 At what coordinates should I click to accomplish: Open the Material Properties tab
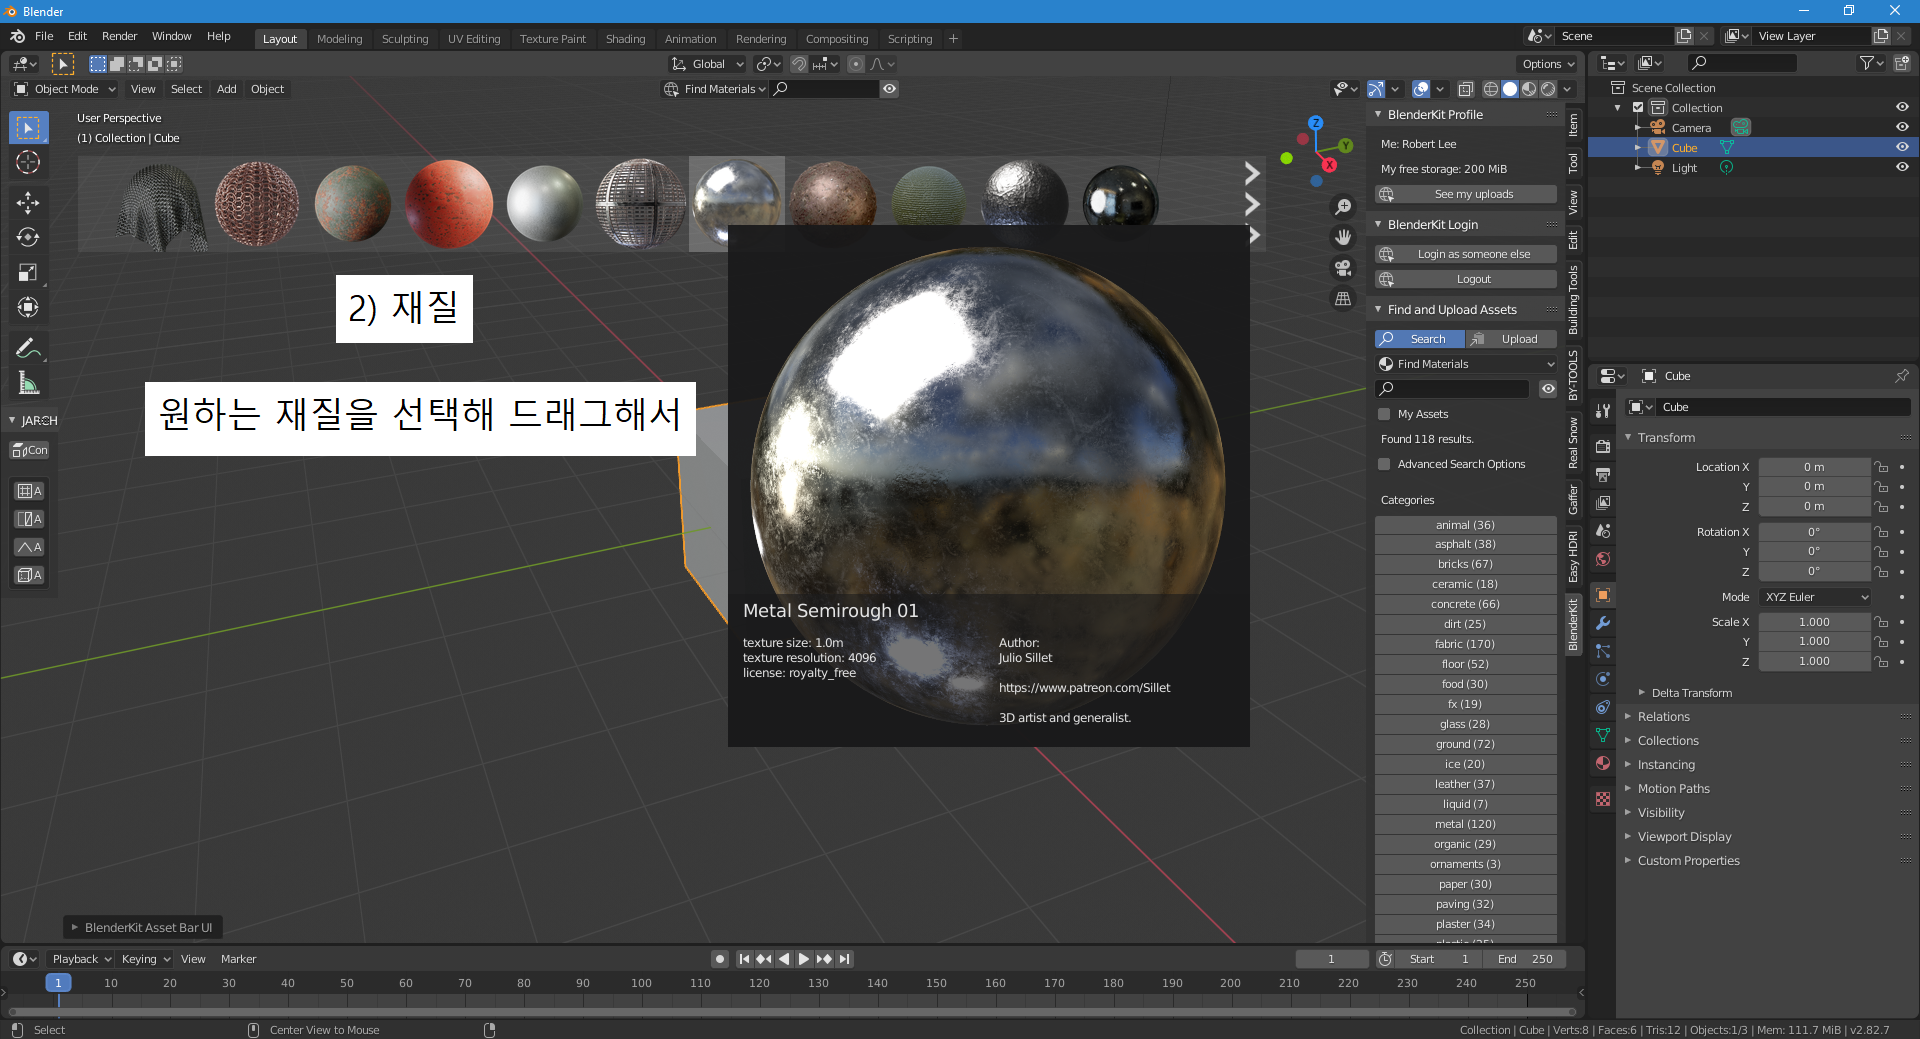pyautogui.click(x=1603, y=763)
